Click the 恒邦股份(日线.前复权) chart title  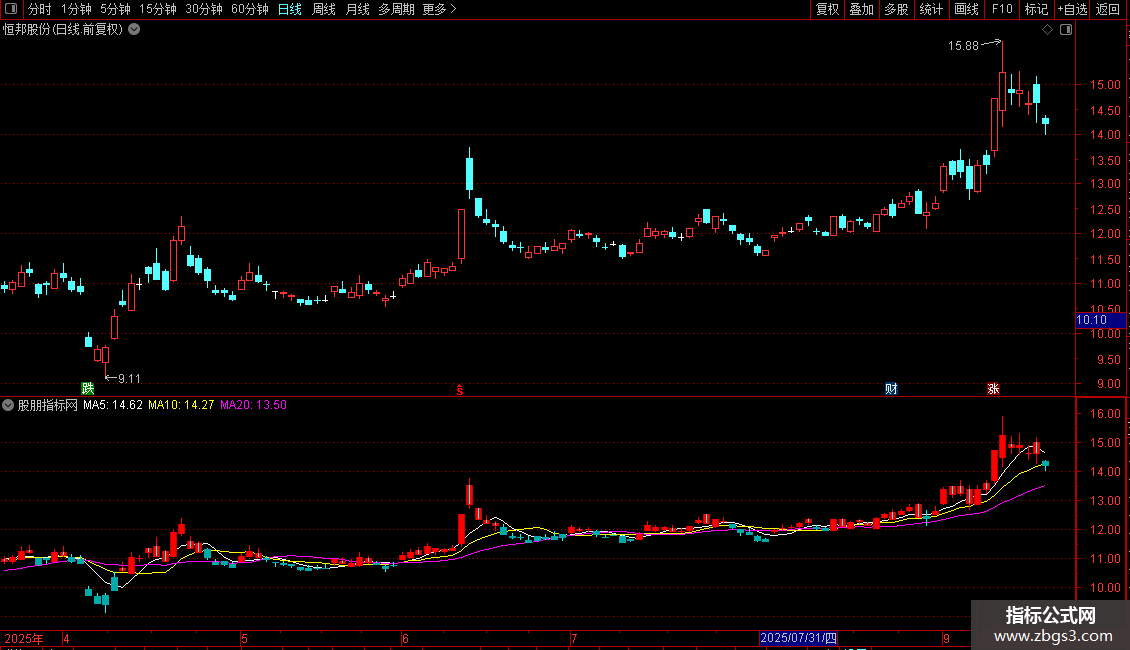pos(63,30)
